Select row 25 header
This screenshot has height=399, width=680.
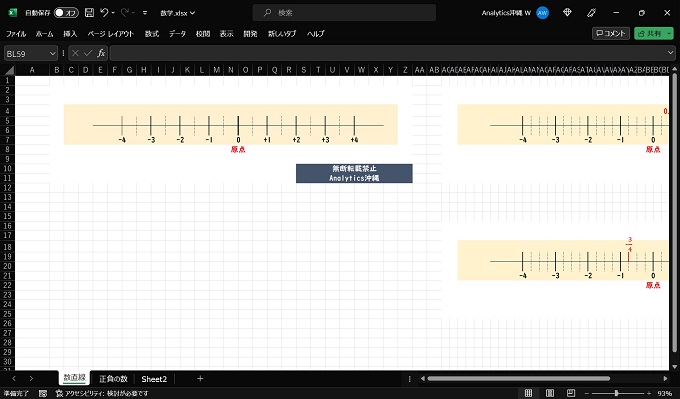tap(7, 314)
